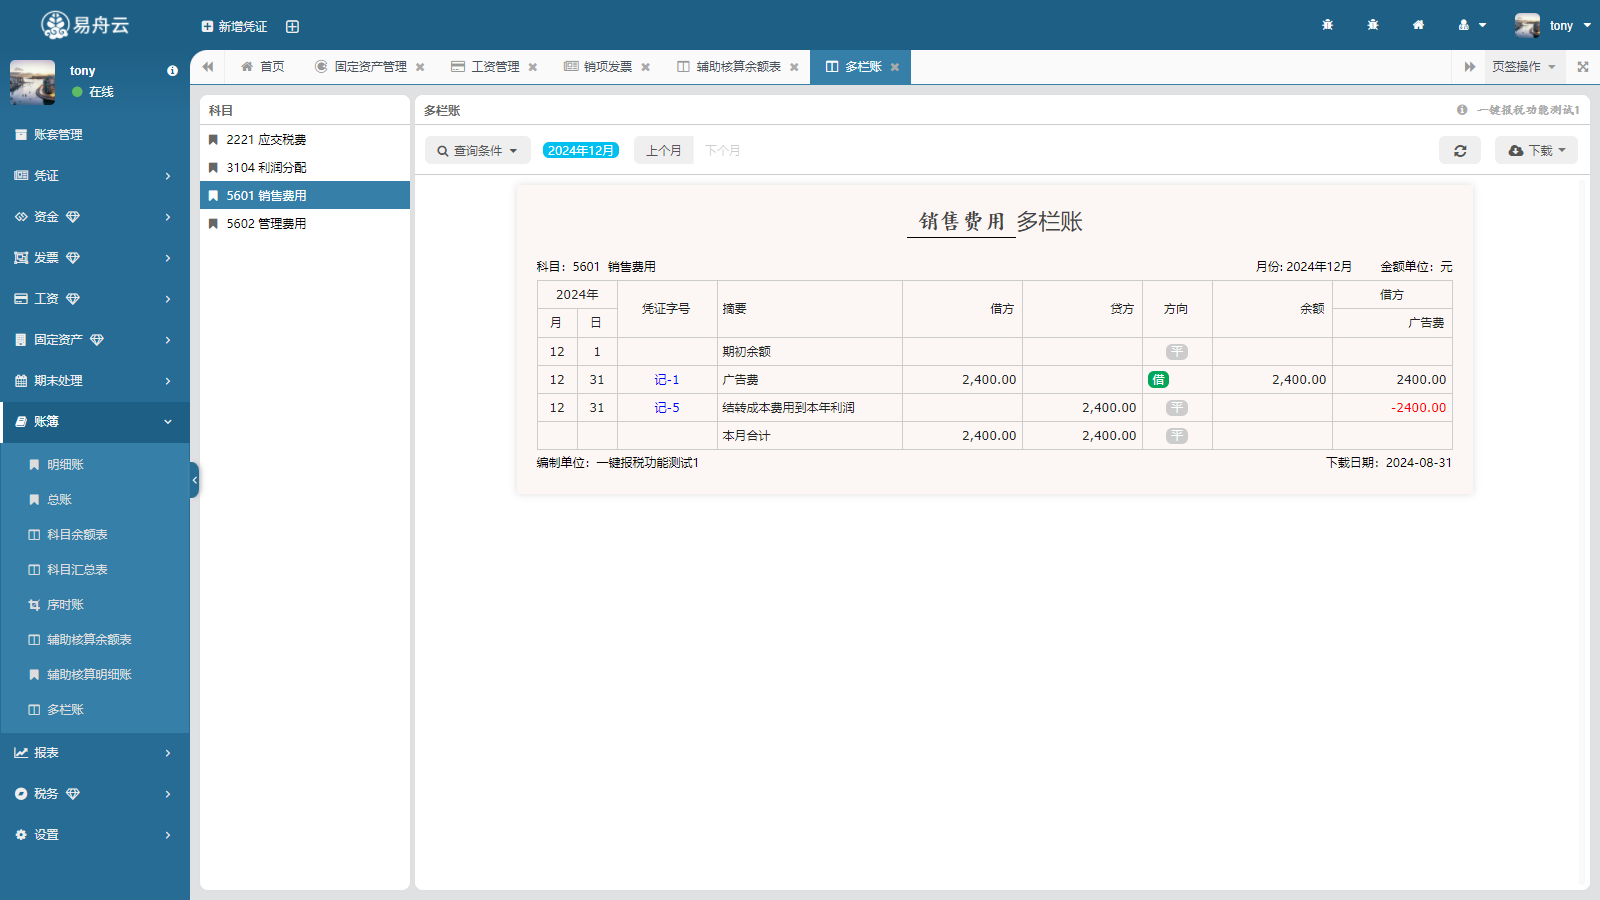Expand the 设置 sidebar menu
Screen dimensions: 1600x900
point(95,834)
